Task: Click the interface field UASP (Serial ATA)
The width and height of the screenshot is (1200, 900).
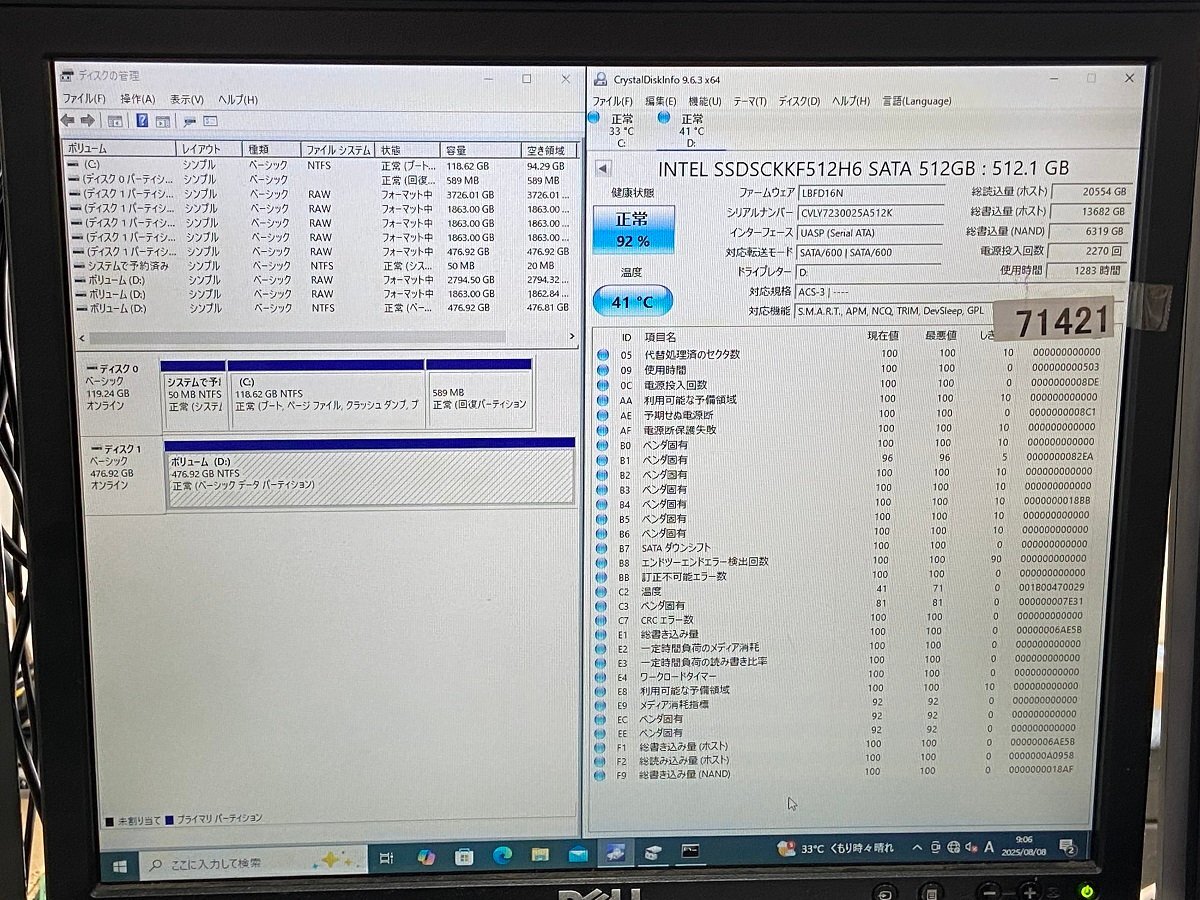Action: point(870,232)
